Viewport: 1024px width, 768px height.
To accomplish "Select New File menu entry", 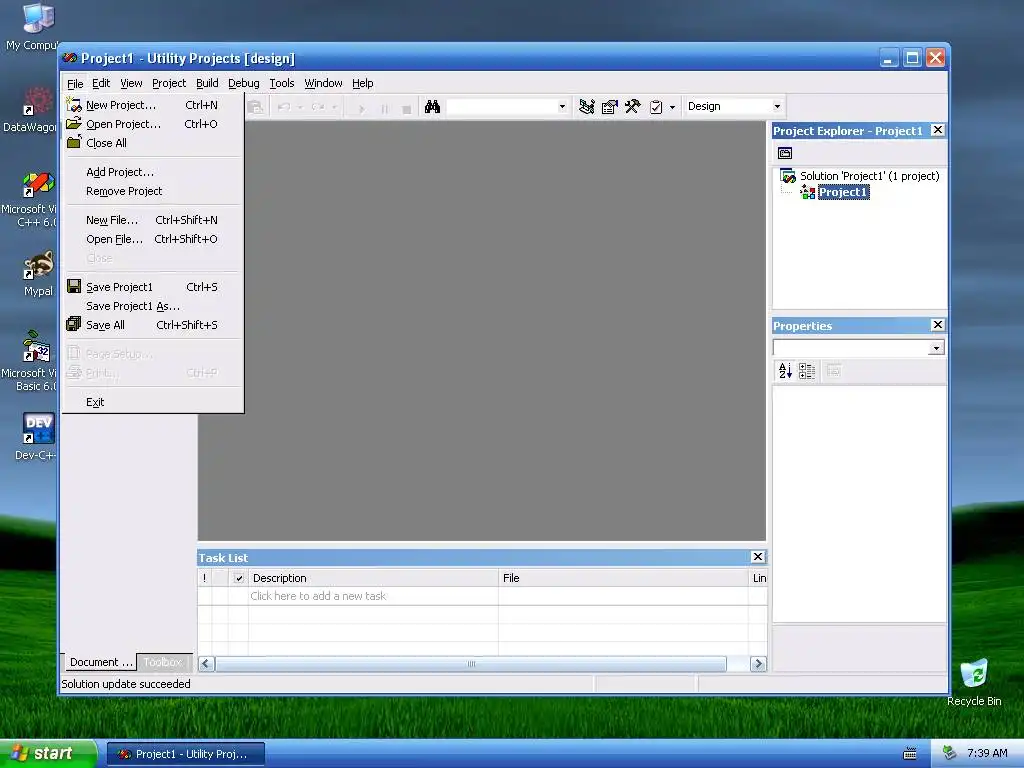I will [153, 220].
